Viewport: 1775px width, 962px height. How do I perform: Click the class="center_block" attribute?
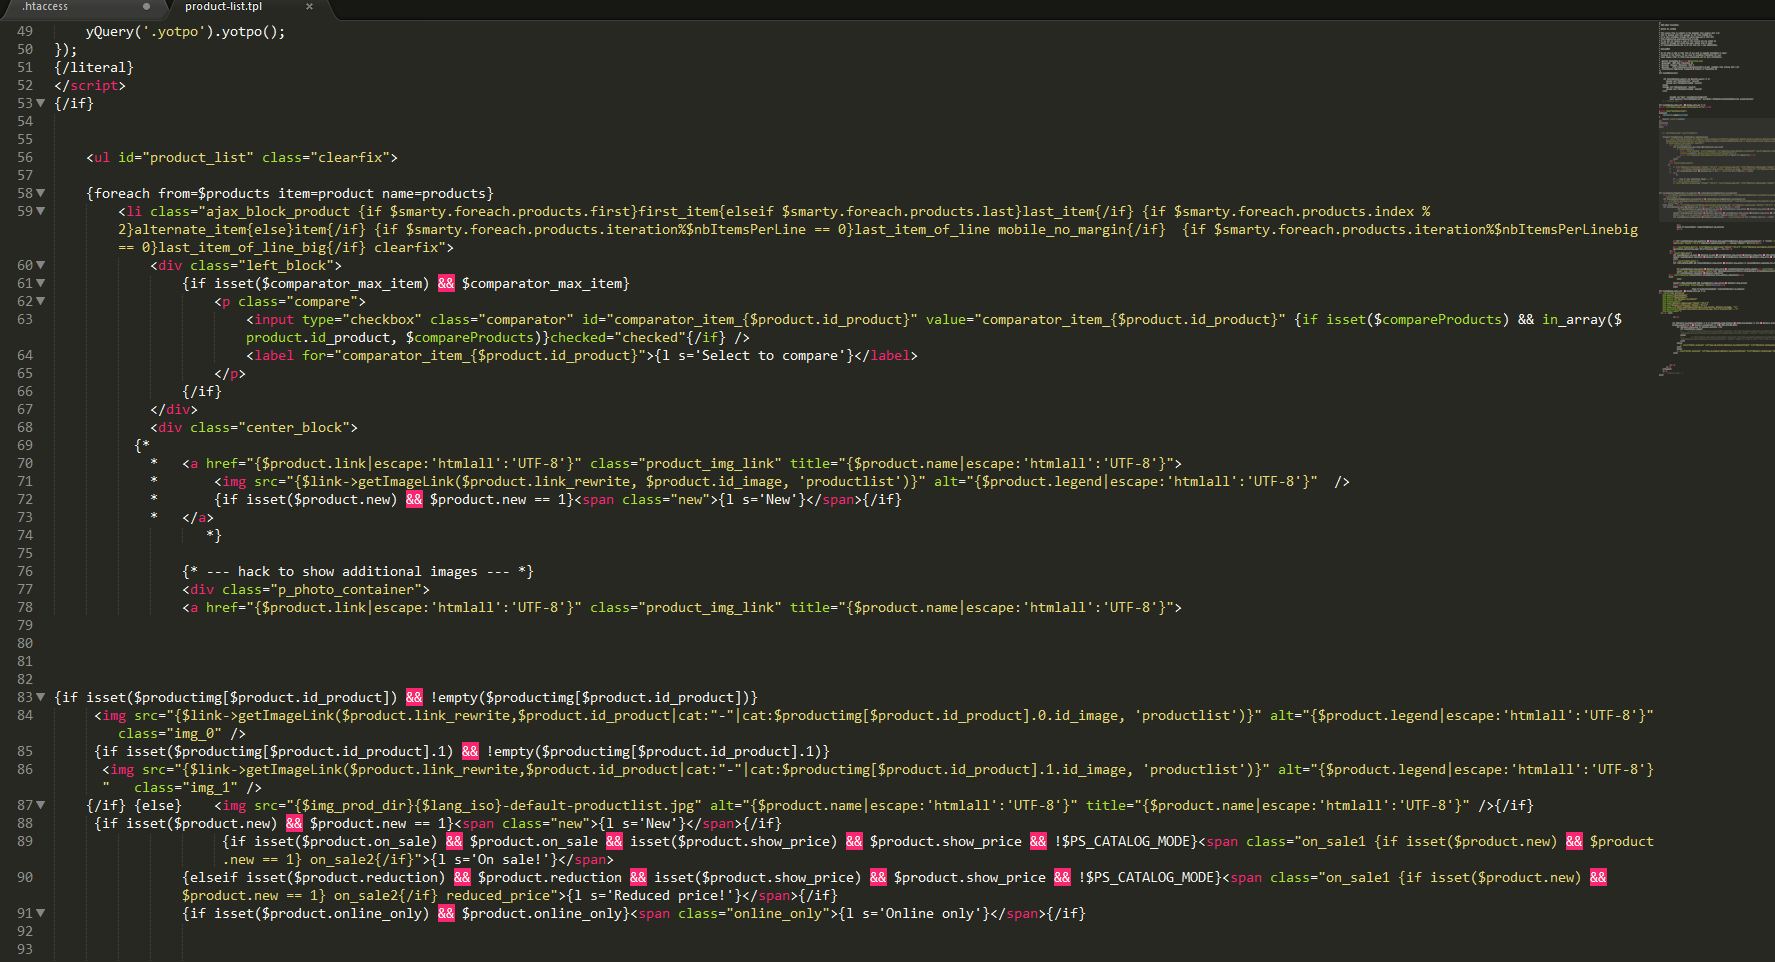(x=270, y=427)
